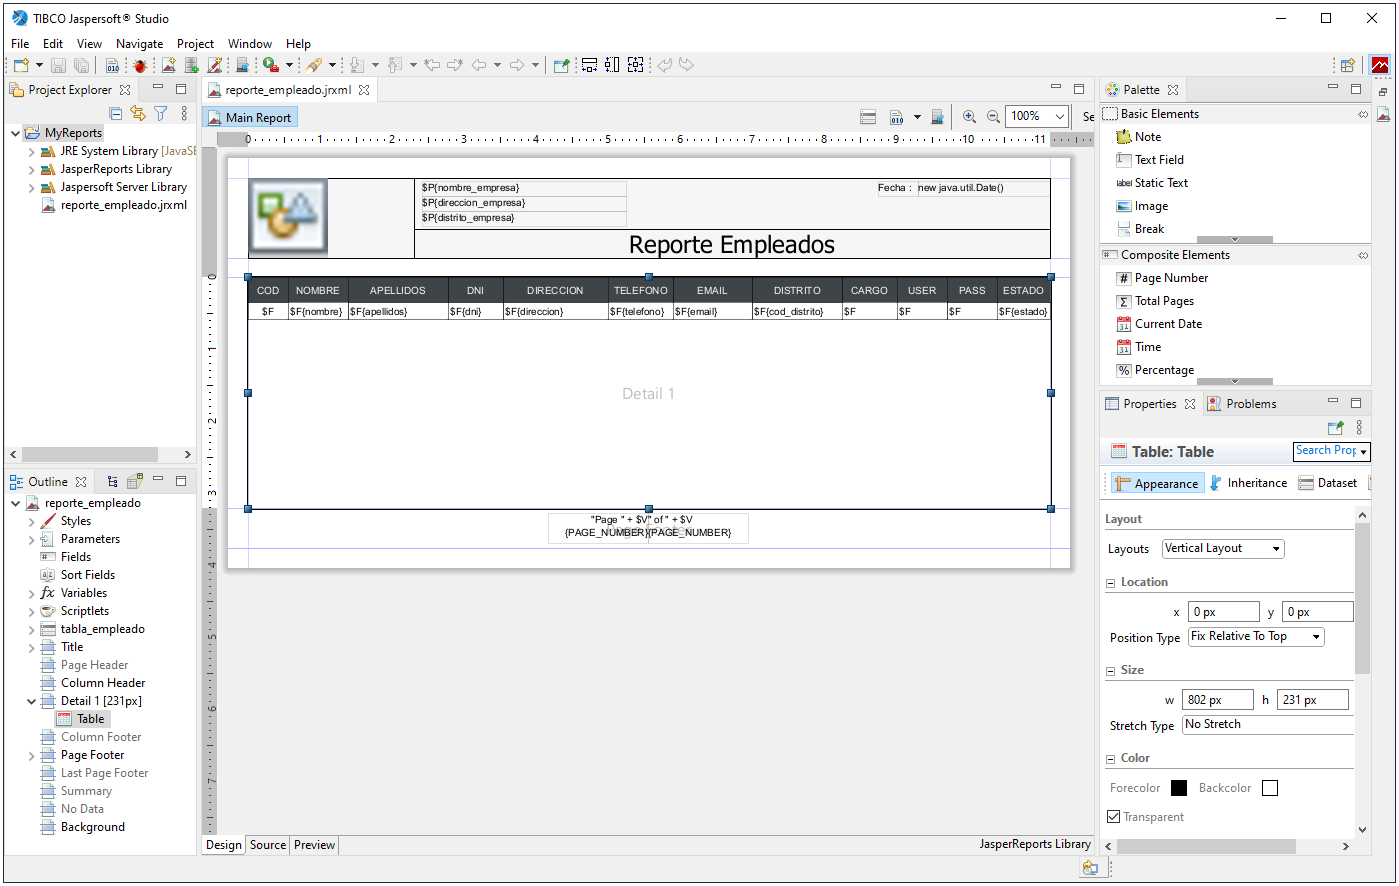Click the match width align toolbar icon
This screenshot has width=1399, height=886.
(589, 65)
